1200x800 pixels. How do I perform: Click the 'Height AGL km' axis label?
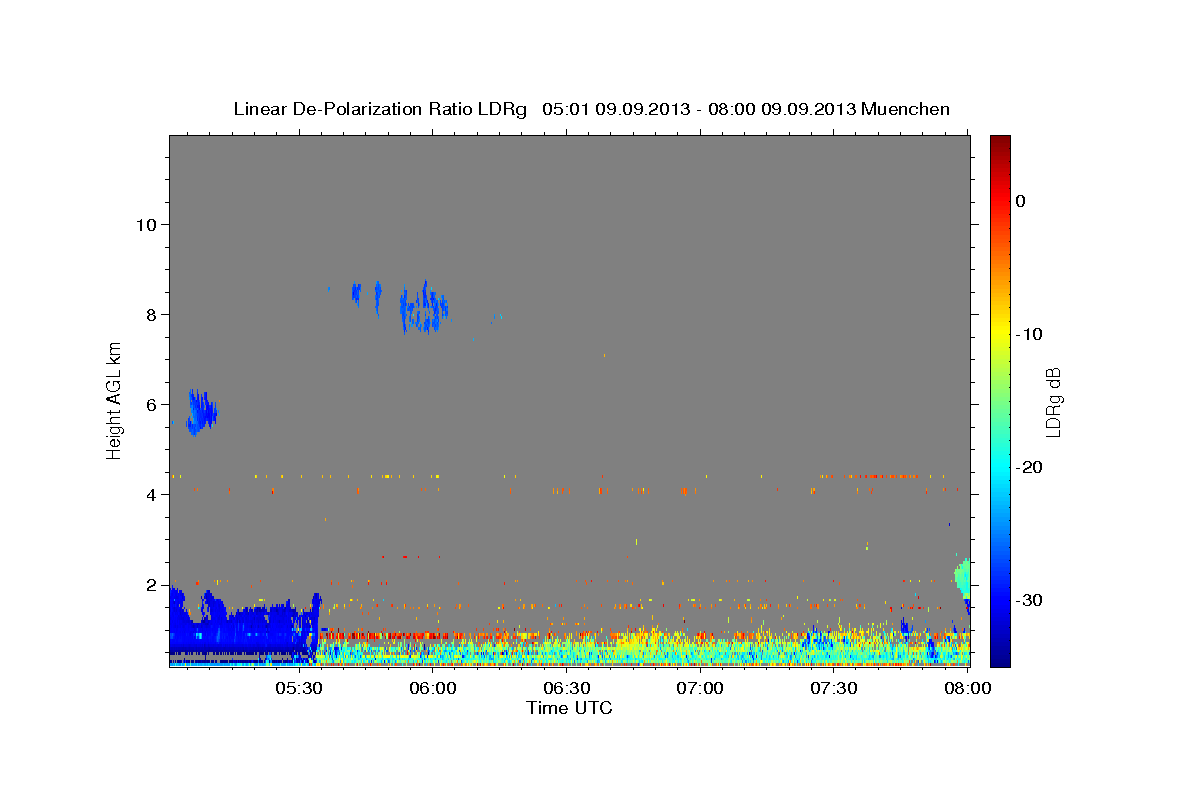[x=115, y=400]
